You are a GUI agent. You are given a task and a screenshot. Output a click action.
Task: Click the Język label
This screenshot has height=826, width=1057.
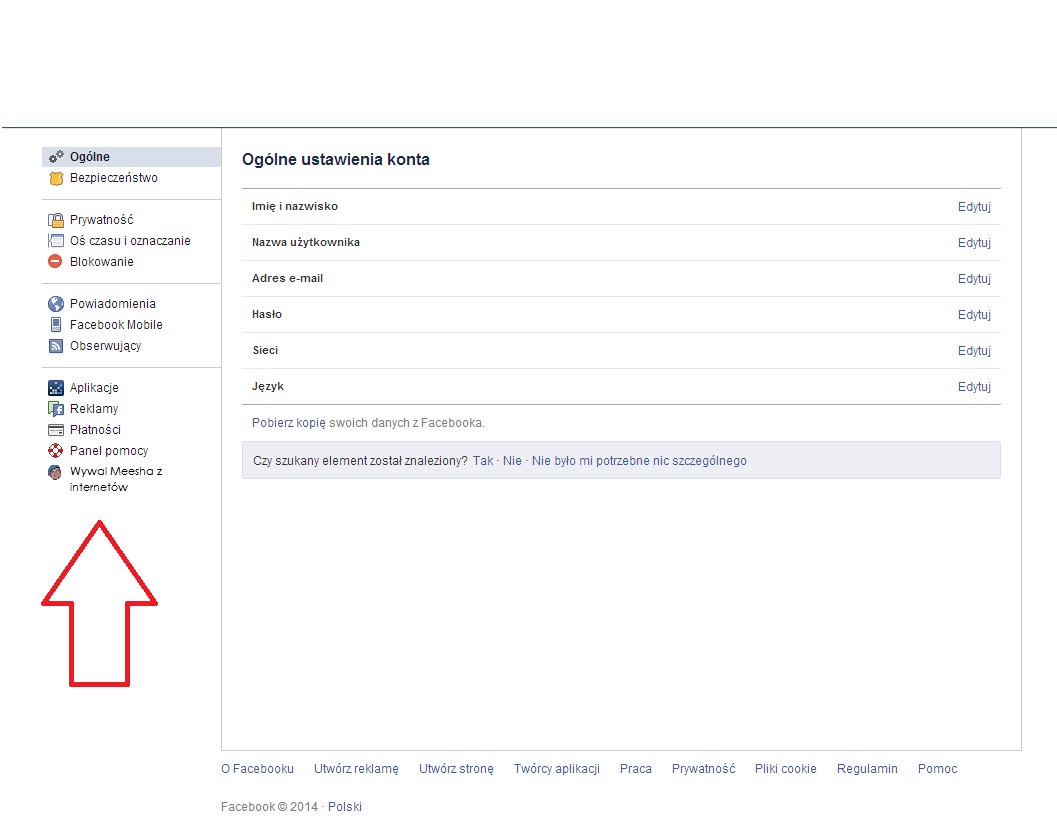[268, 386]
